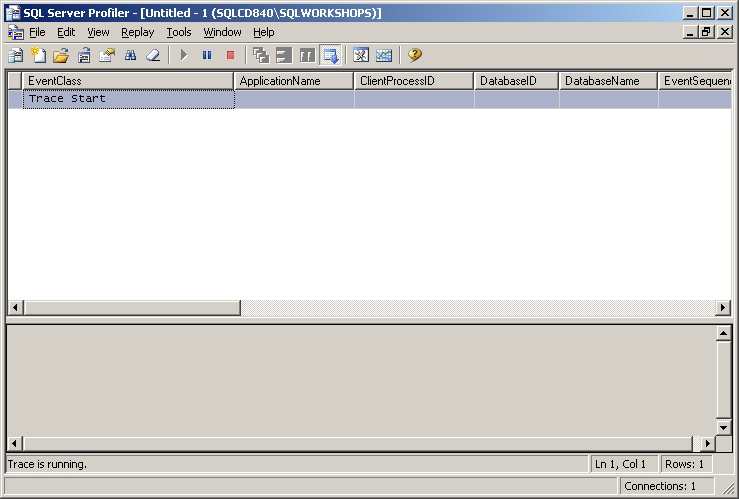Click the row selector beside Trace Start
739x499 pixels.
point(15,99)
